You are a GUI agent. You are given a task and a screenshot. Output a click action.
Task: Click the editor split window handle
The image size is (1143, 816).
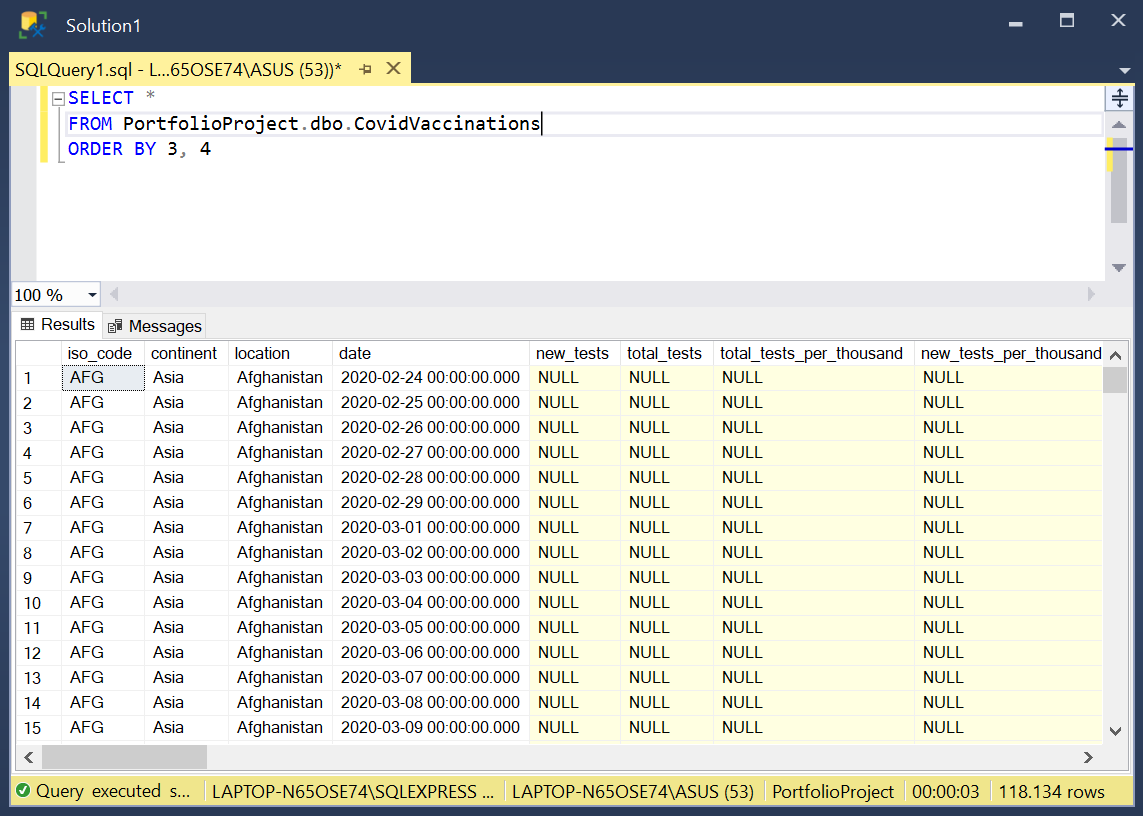point(1120,97)
